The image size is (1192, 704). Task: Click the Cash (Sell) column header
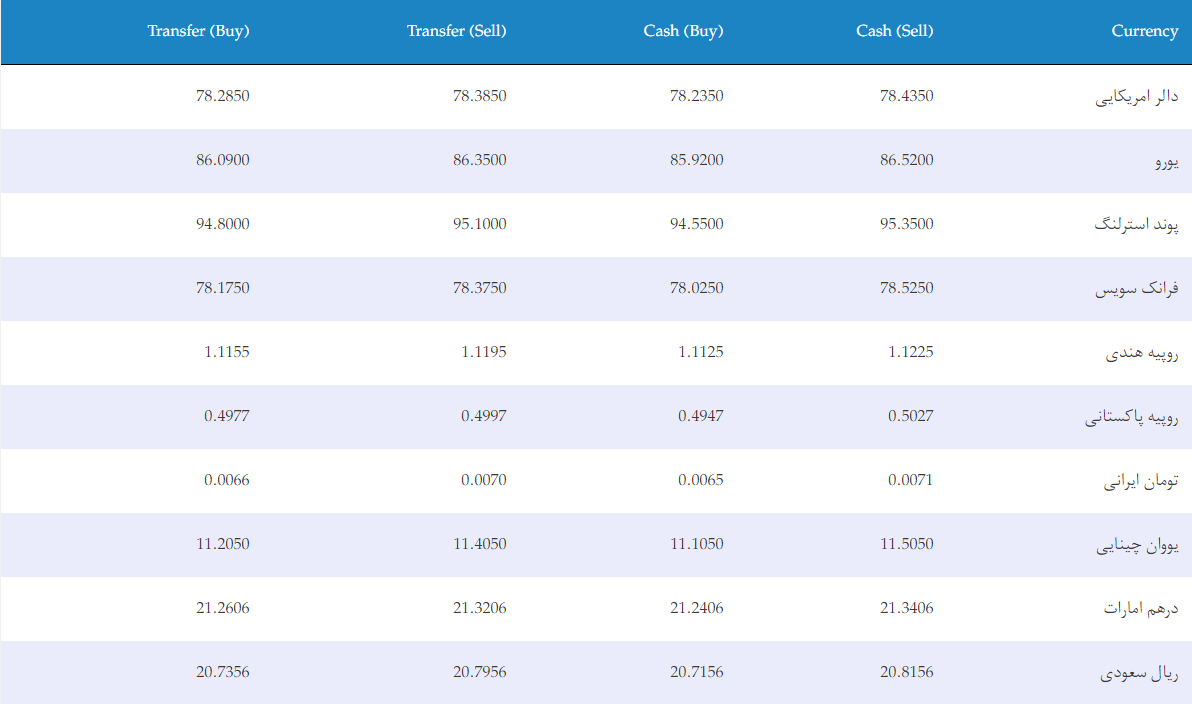(895, 31)
